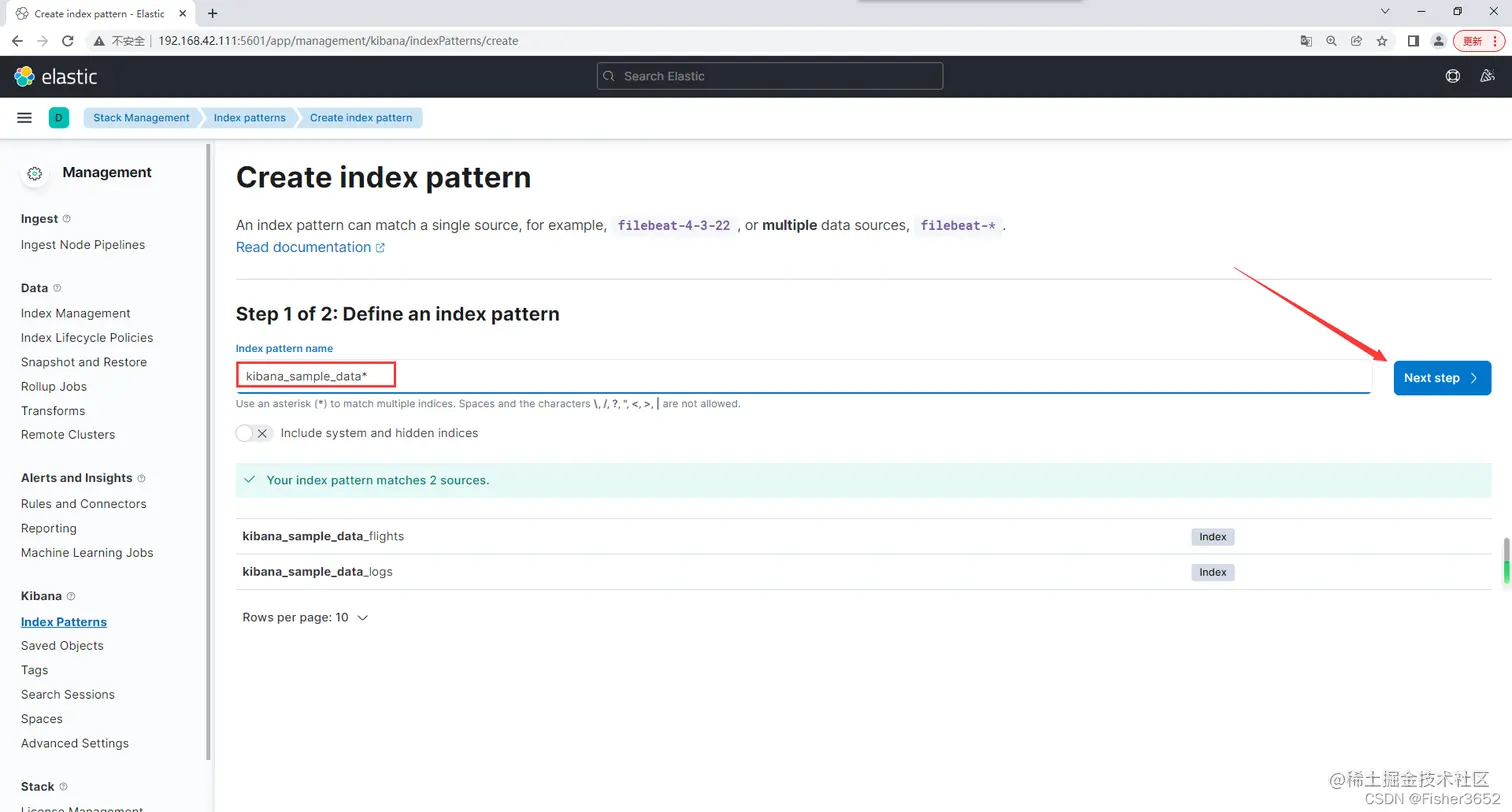Open Index Management
Viewport: 1512px width, 812px height.
point(76,314)
